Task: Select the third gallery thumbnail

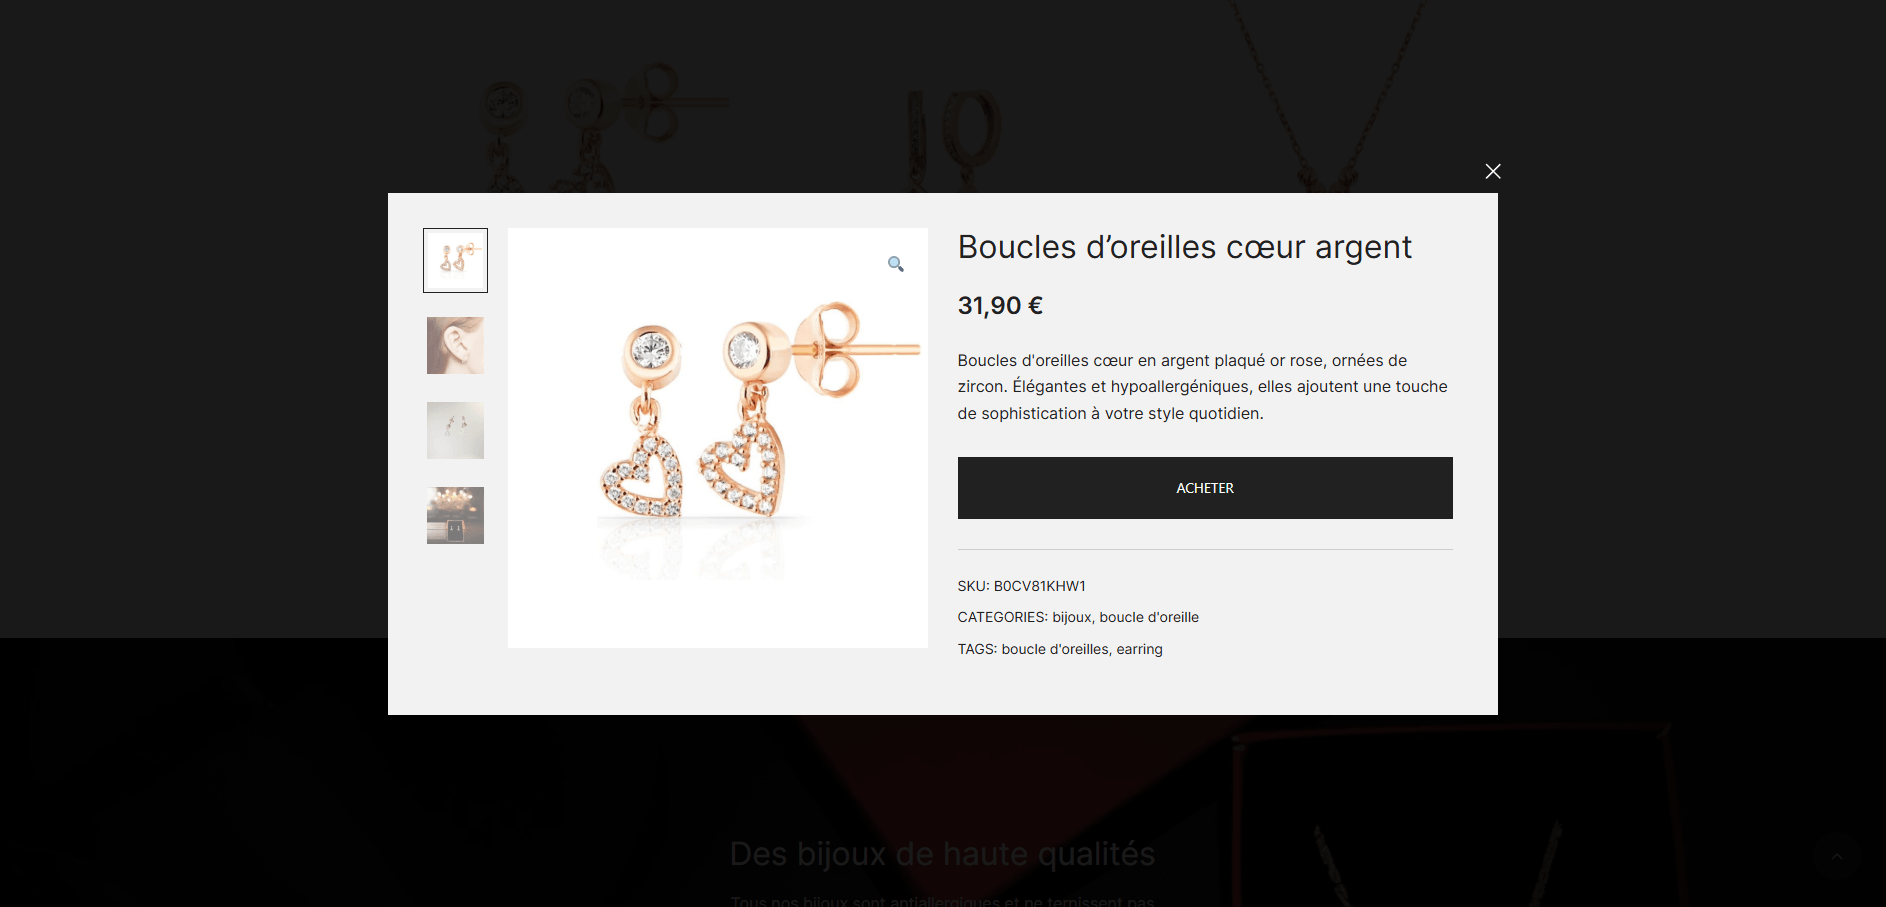Action: [455, 430]
